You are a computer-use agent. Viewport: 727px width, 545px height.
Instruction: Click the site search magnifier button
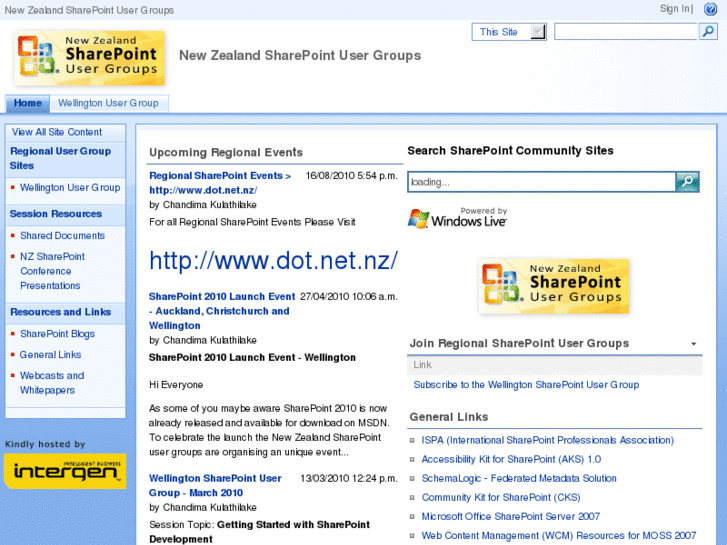(708, 32)
